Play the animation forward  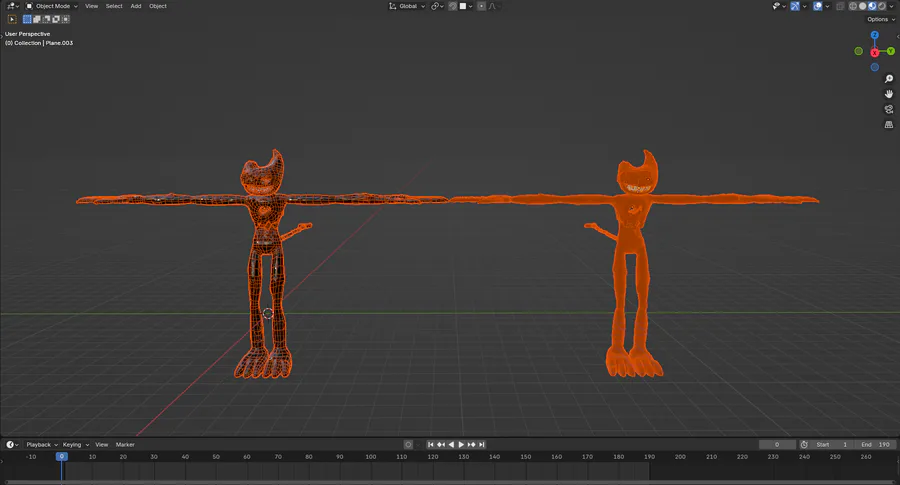(461, 444)
